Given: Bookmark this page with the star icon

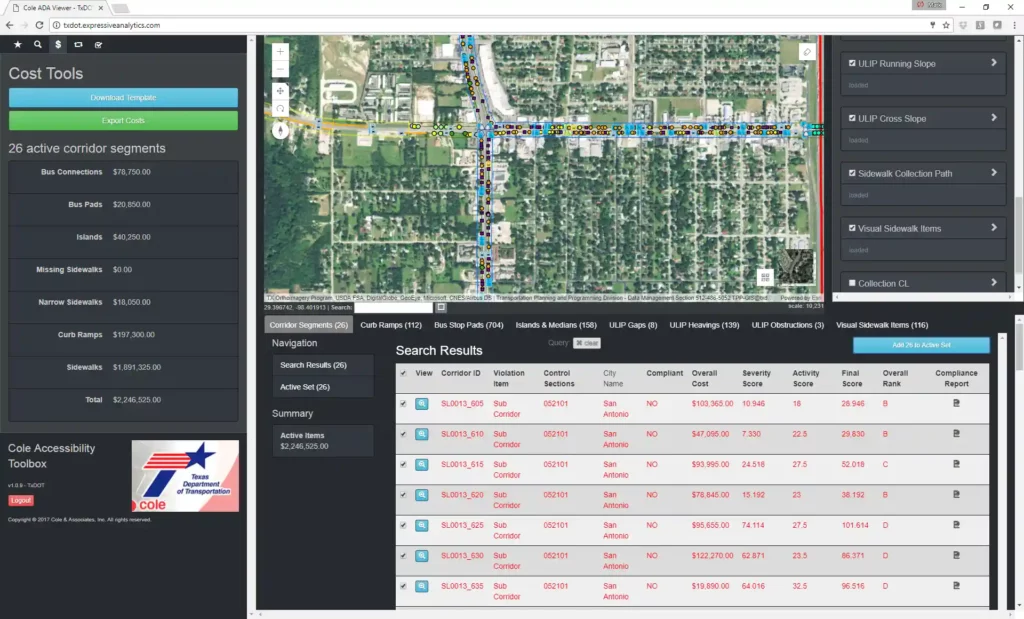Looking at the screenshot, I should (946, 25).
